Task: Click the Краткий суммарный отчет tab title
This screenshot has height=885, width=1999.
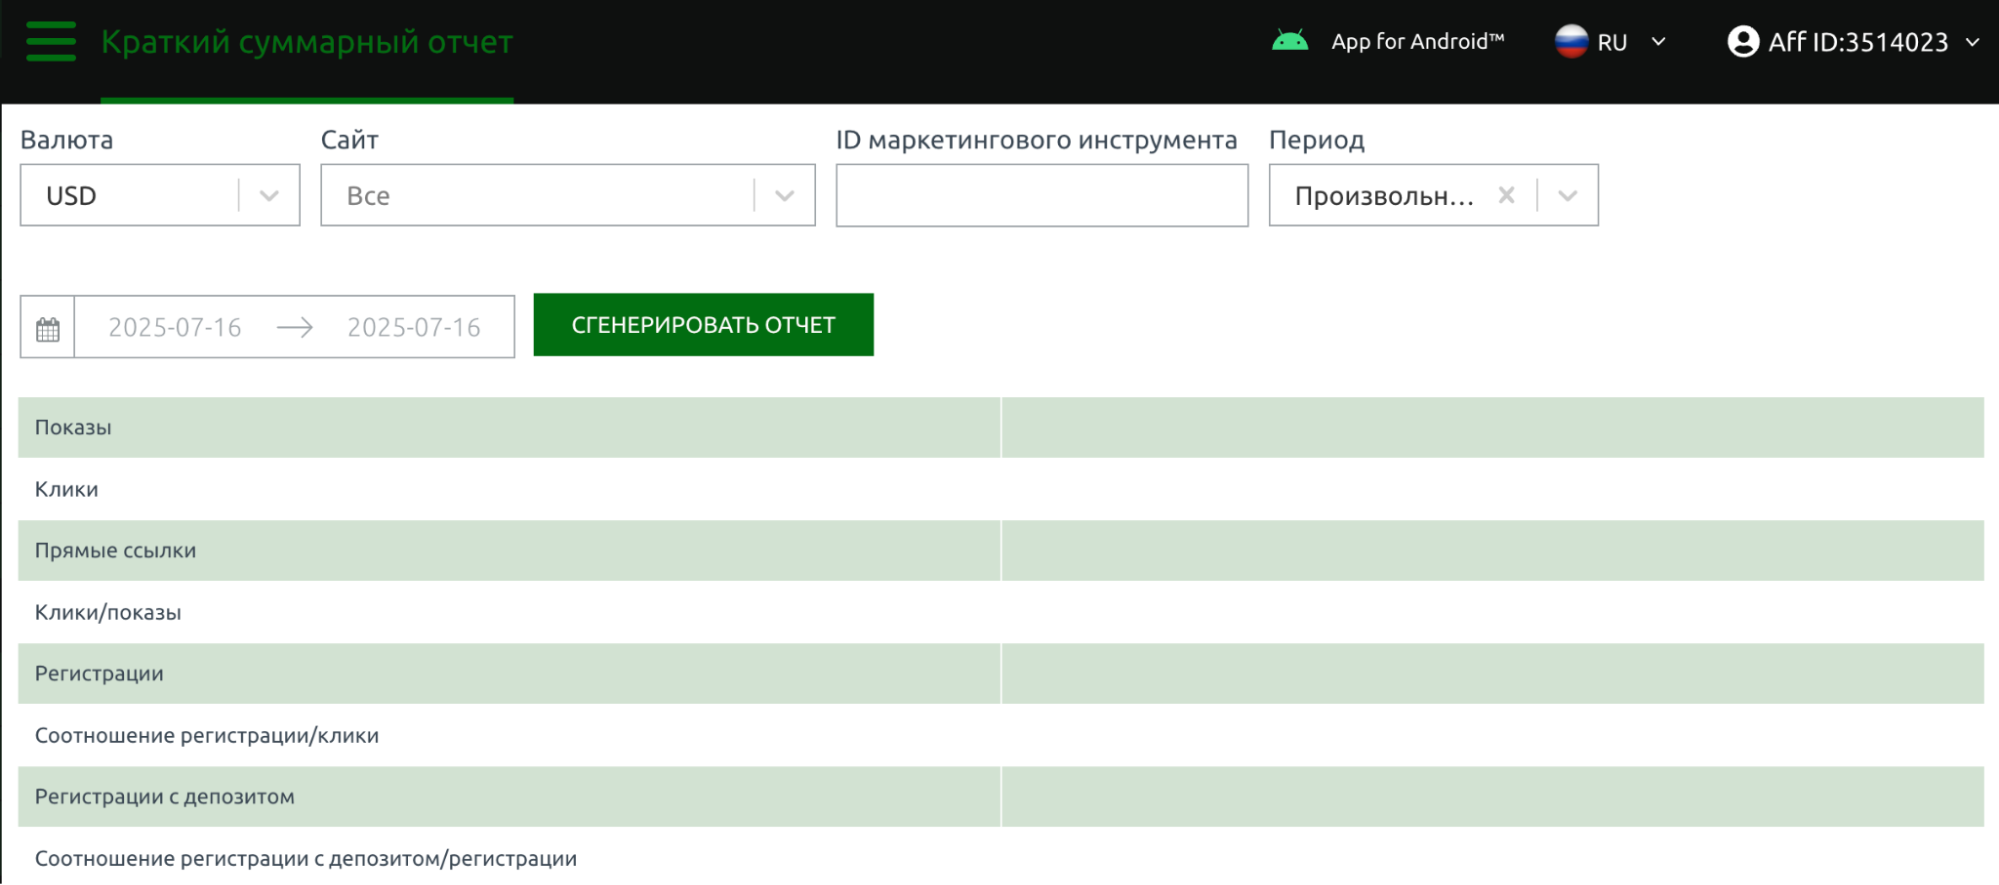Action: click(x=307, y=42)
